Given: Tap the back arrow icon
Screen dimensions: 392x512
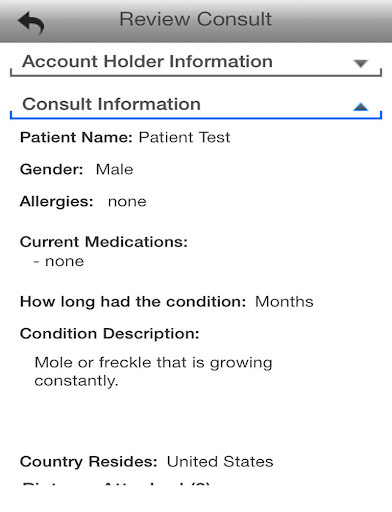Looking at the screenshot, I should point(31,22).
